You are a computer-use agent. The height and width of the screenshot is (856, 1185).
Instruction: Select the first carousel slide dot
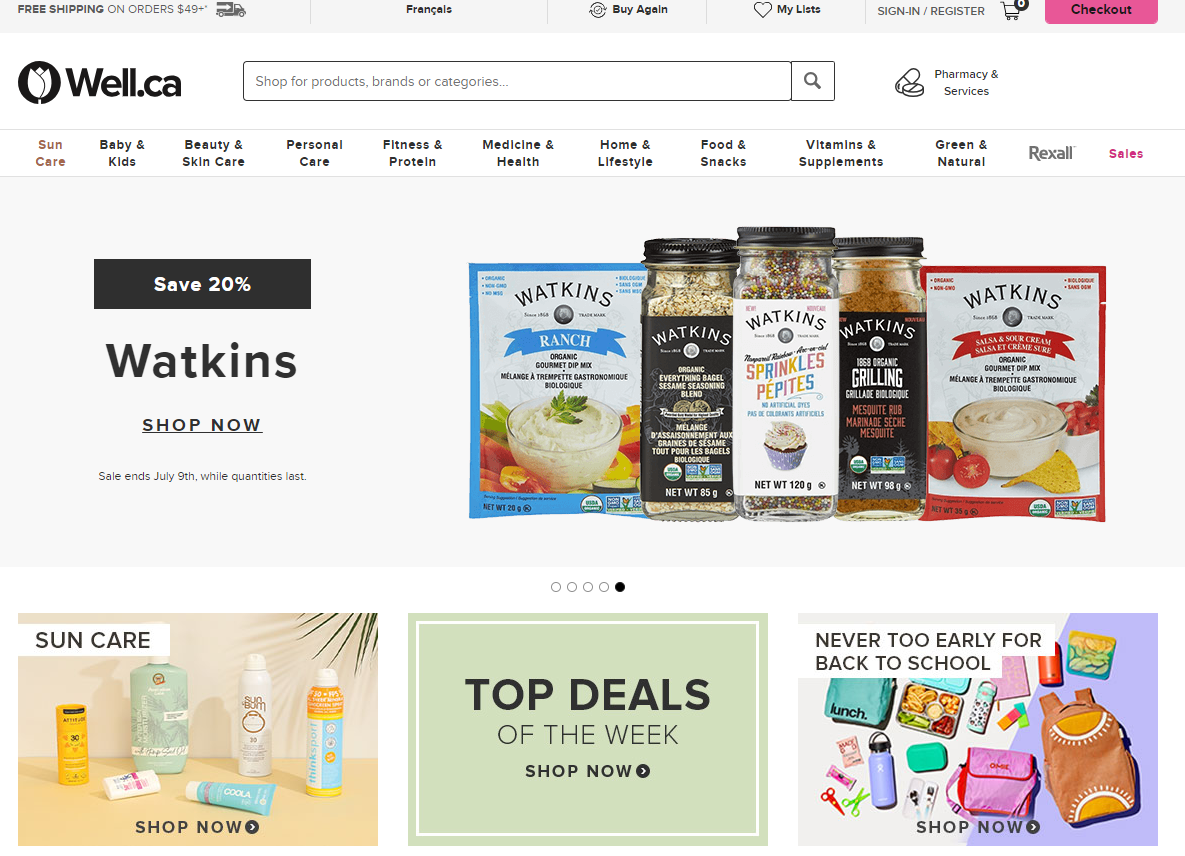click(556, 587)
